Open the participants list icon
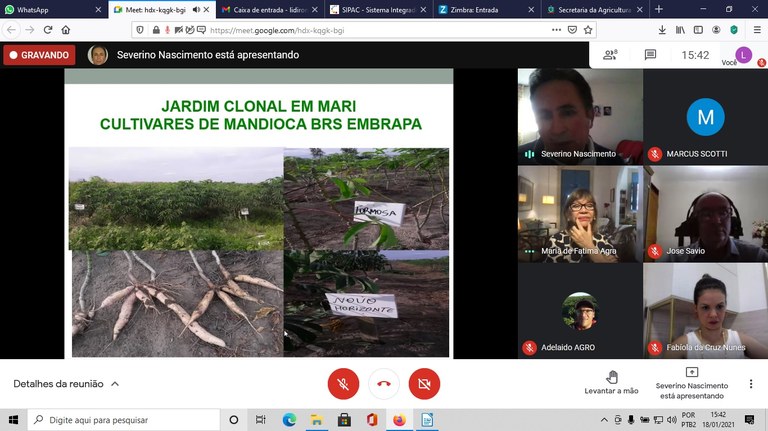Screen dimensions: 768x431 click(610, 55)
